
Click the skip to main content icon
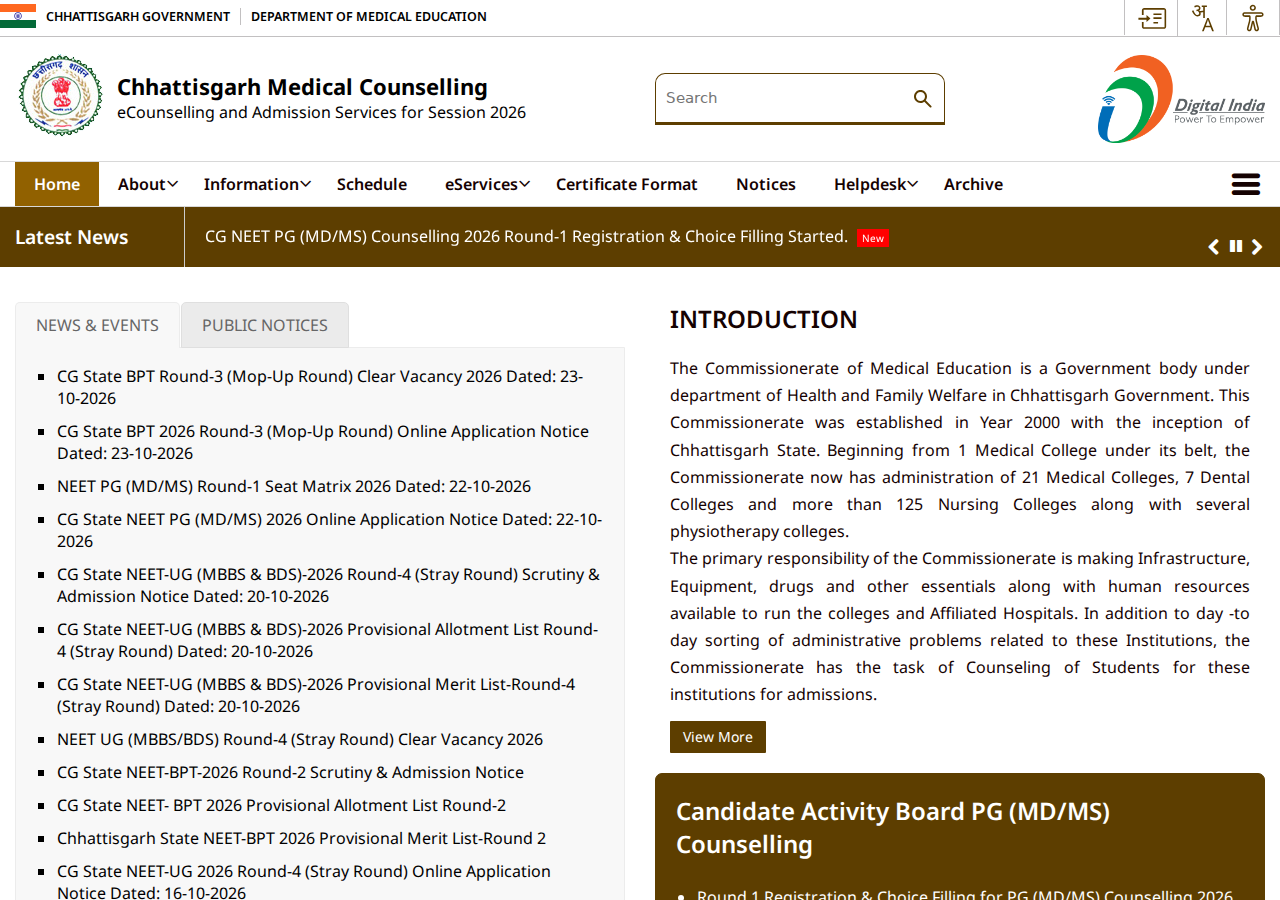1152,18
